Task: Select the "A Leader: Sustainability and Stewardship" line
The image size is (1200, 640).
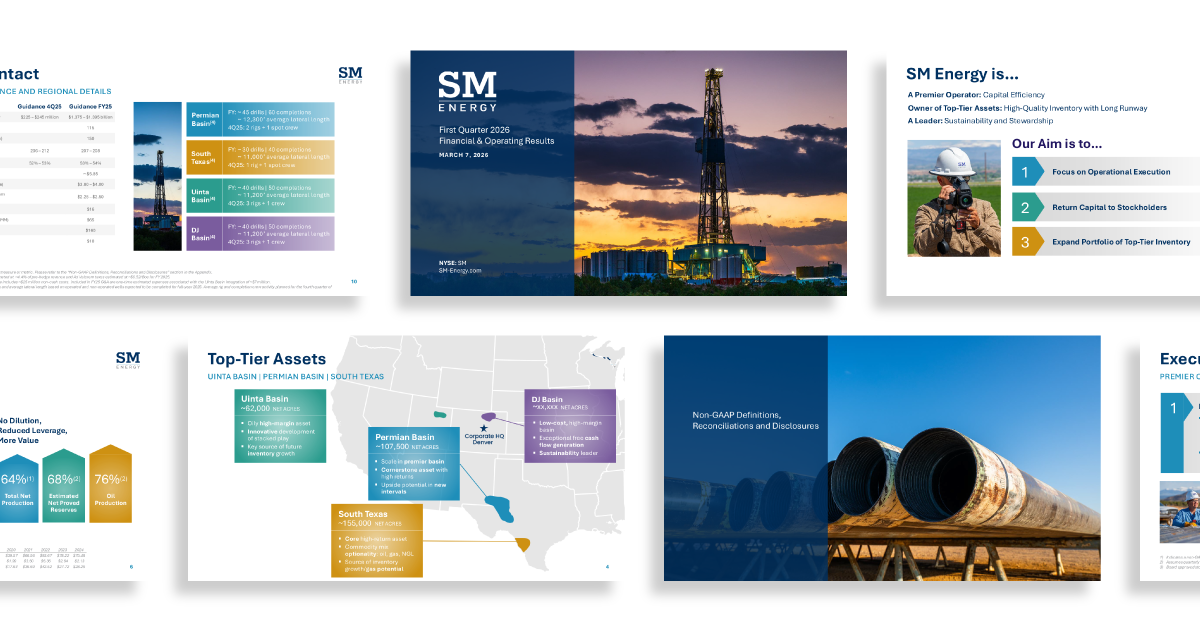Action: [x=980, y=121]
